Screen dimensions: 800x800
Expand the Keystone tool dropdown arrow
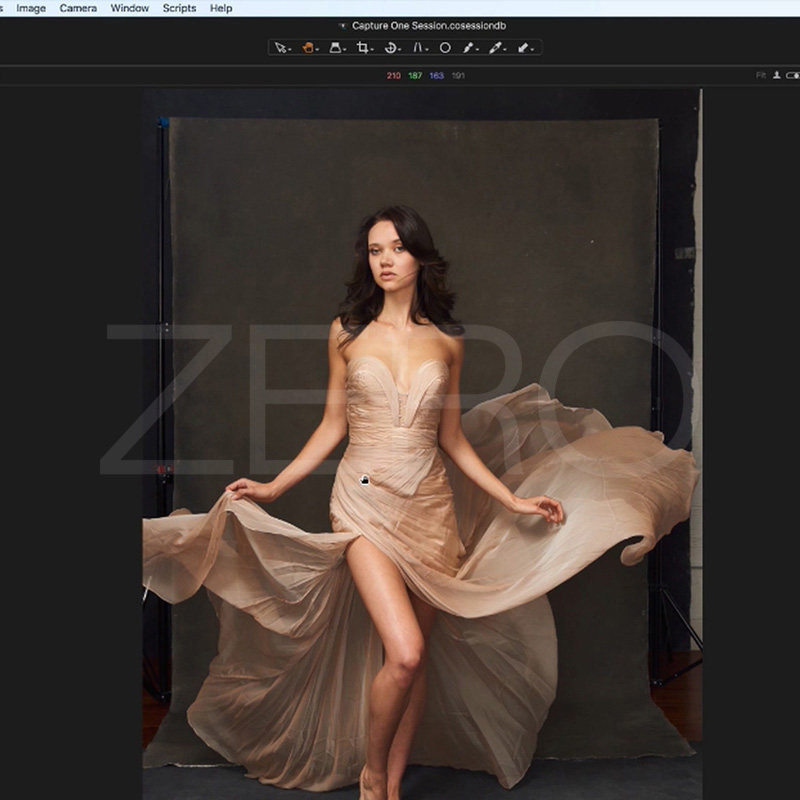click(346, 49)
